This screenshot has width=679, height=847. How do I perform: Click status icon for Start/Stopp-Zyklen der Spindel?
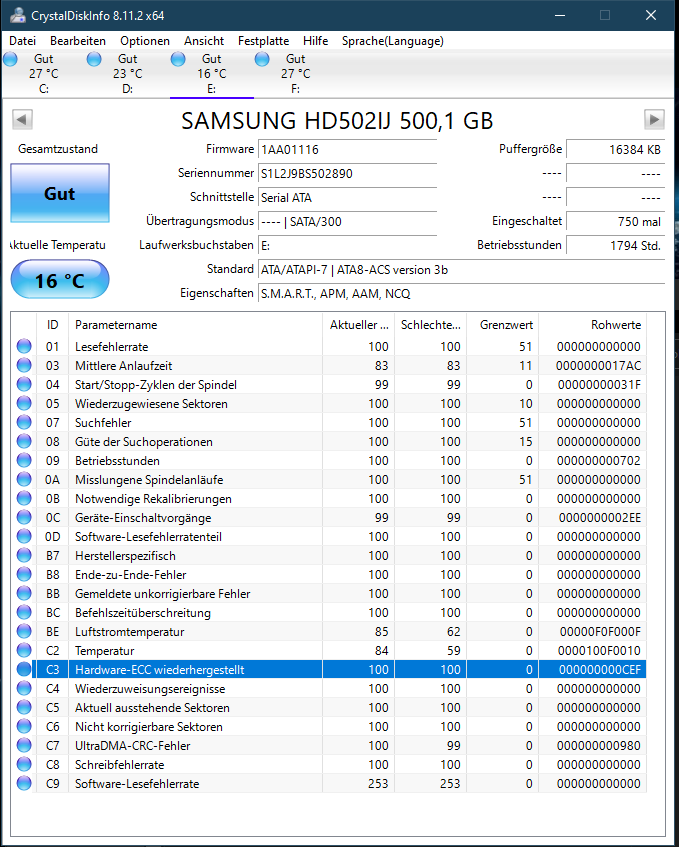(24, 384)
